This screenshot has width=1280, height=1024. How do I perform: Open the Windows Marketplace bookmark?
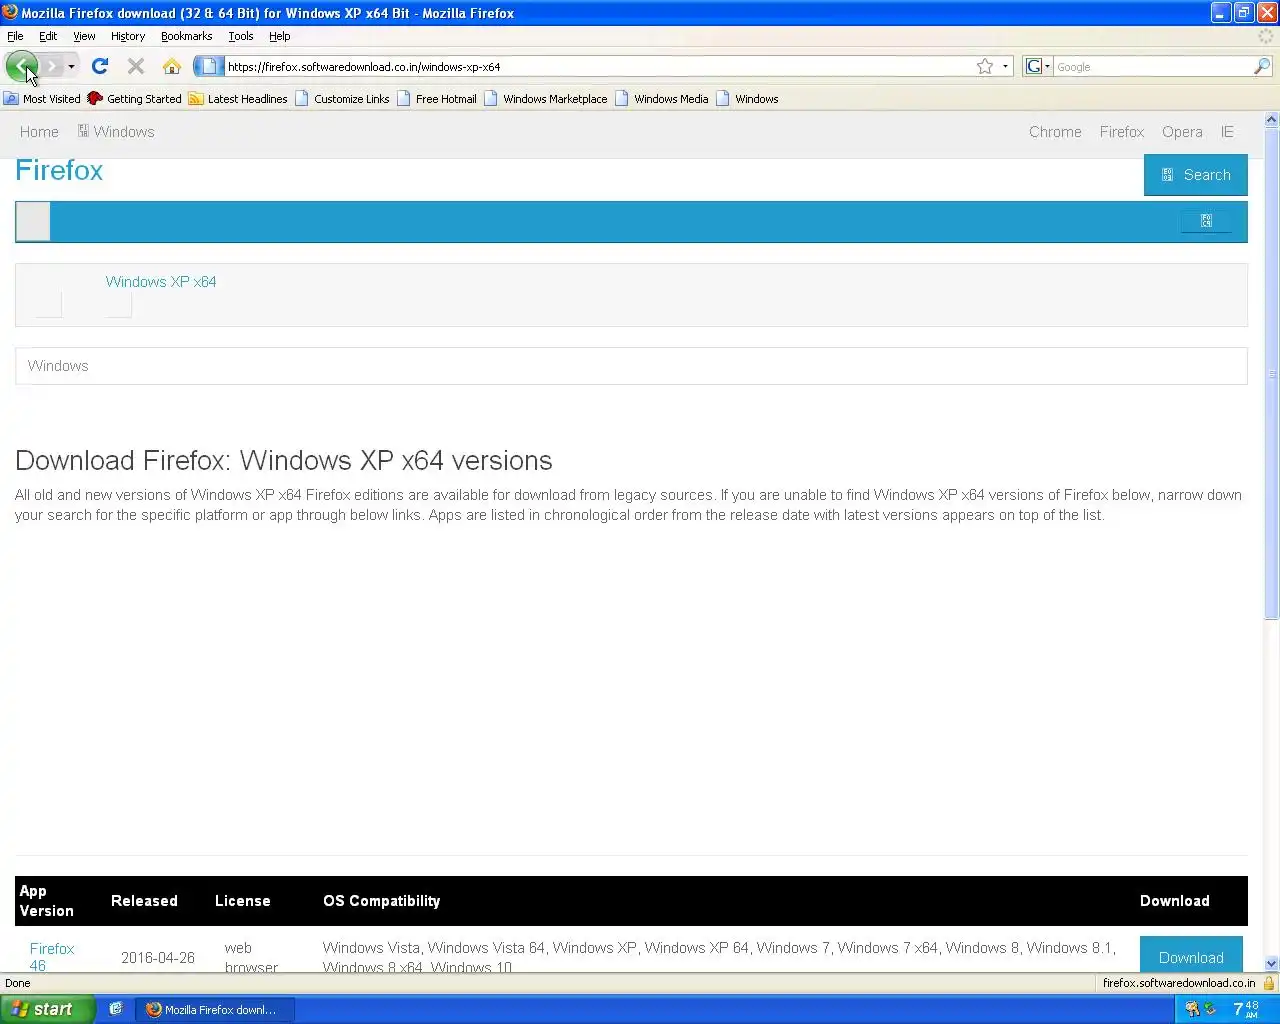[545, 99]
